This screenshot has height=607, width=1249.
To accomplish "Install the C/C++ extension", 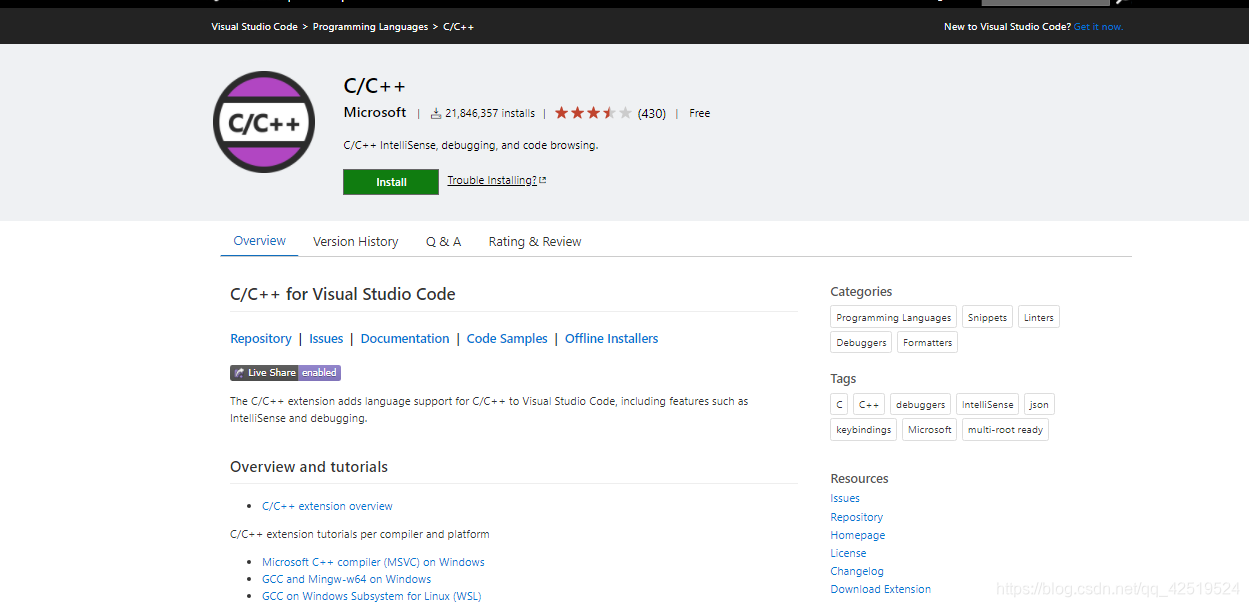I will coord(391,182).
